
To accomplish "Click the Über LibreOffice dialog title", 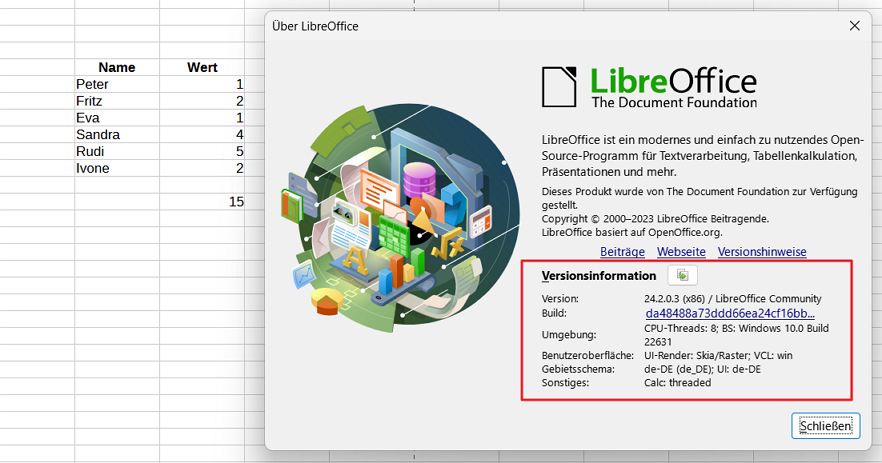I will [315, 26].
